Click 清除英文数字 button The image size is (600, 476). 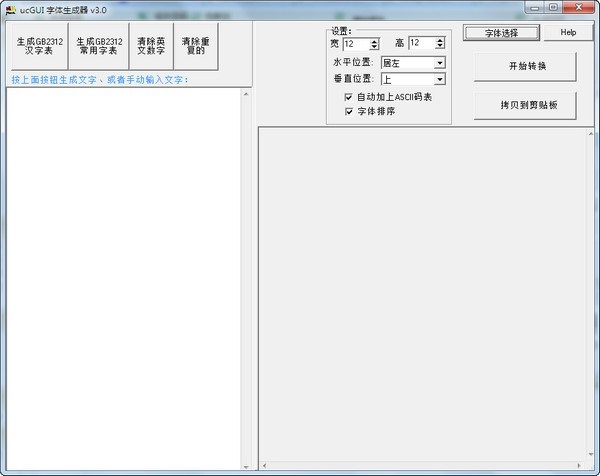pyautogui.click(x=151, y=46)
